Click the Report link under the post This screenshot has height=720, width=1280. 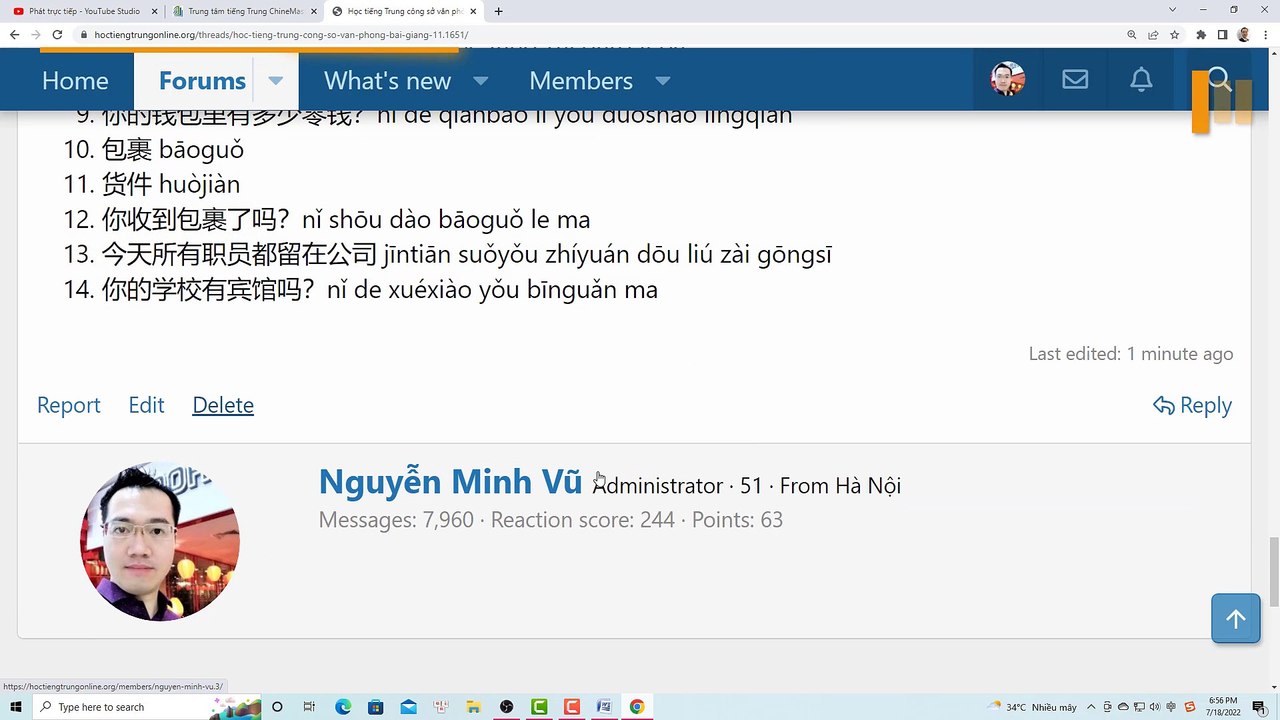tap(69, 405)
